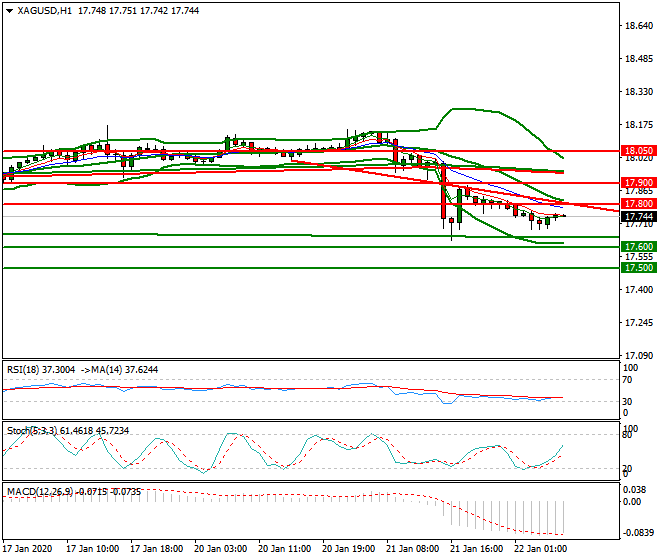Click the red 17.900 price level tag
The image size is (660, 560).
click(x=639, y=183)
